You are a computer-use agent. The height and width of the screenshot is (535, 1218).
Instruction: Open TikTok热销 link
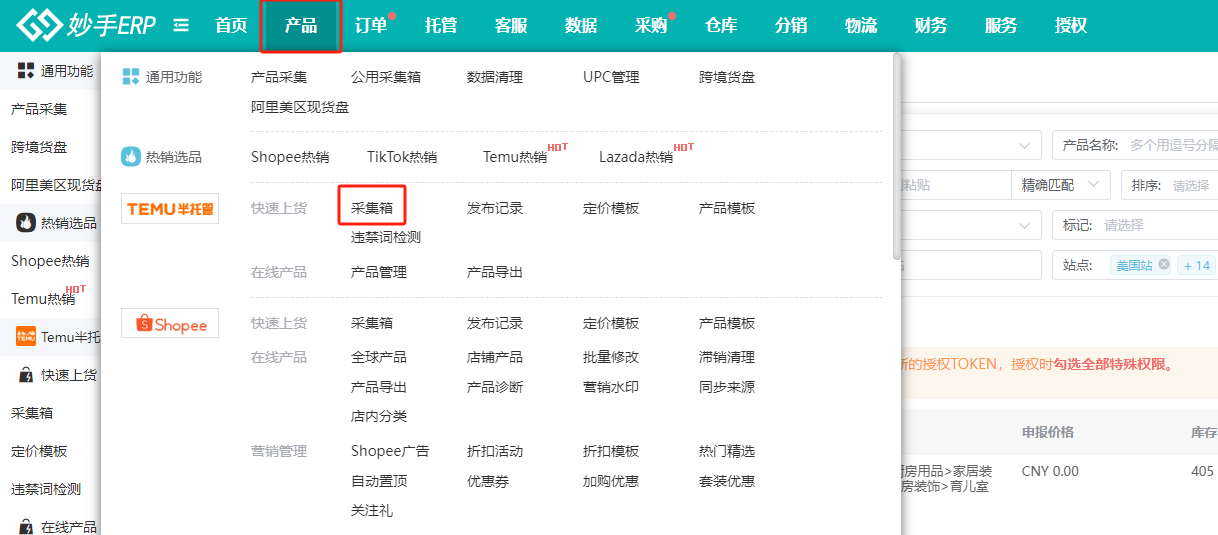click(x=402, y=157)
